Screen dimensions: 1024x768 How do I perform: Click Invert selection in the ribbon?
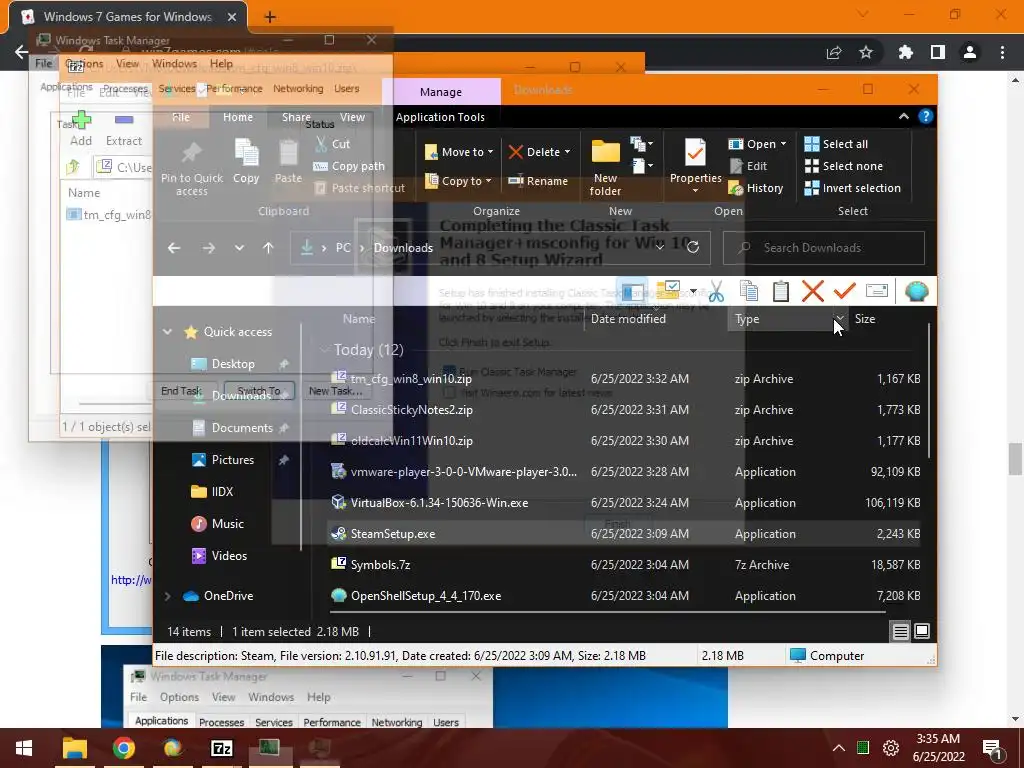(853, 188)
